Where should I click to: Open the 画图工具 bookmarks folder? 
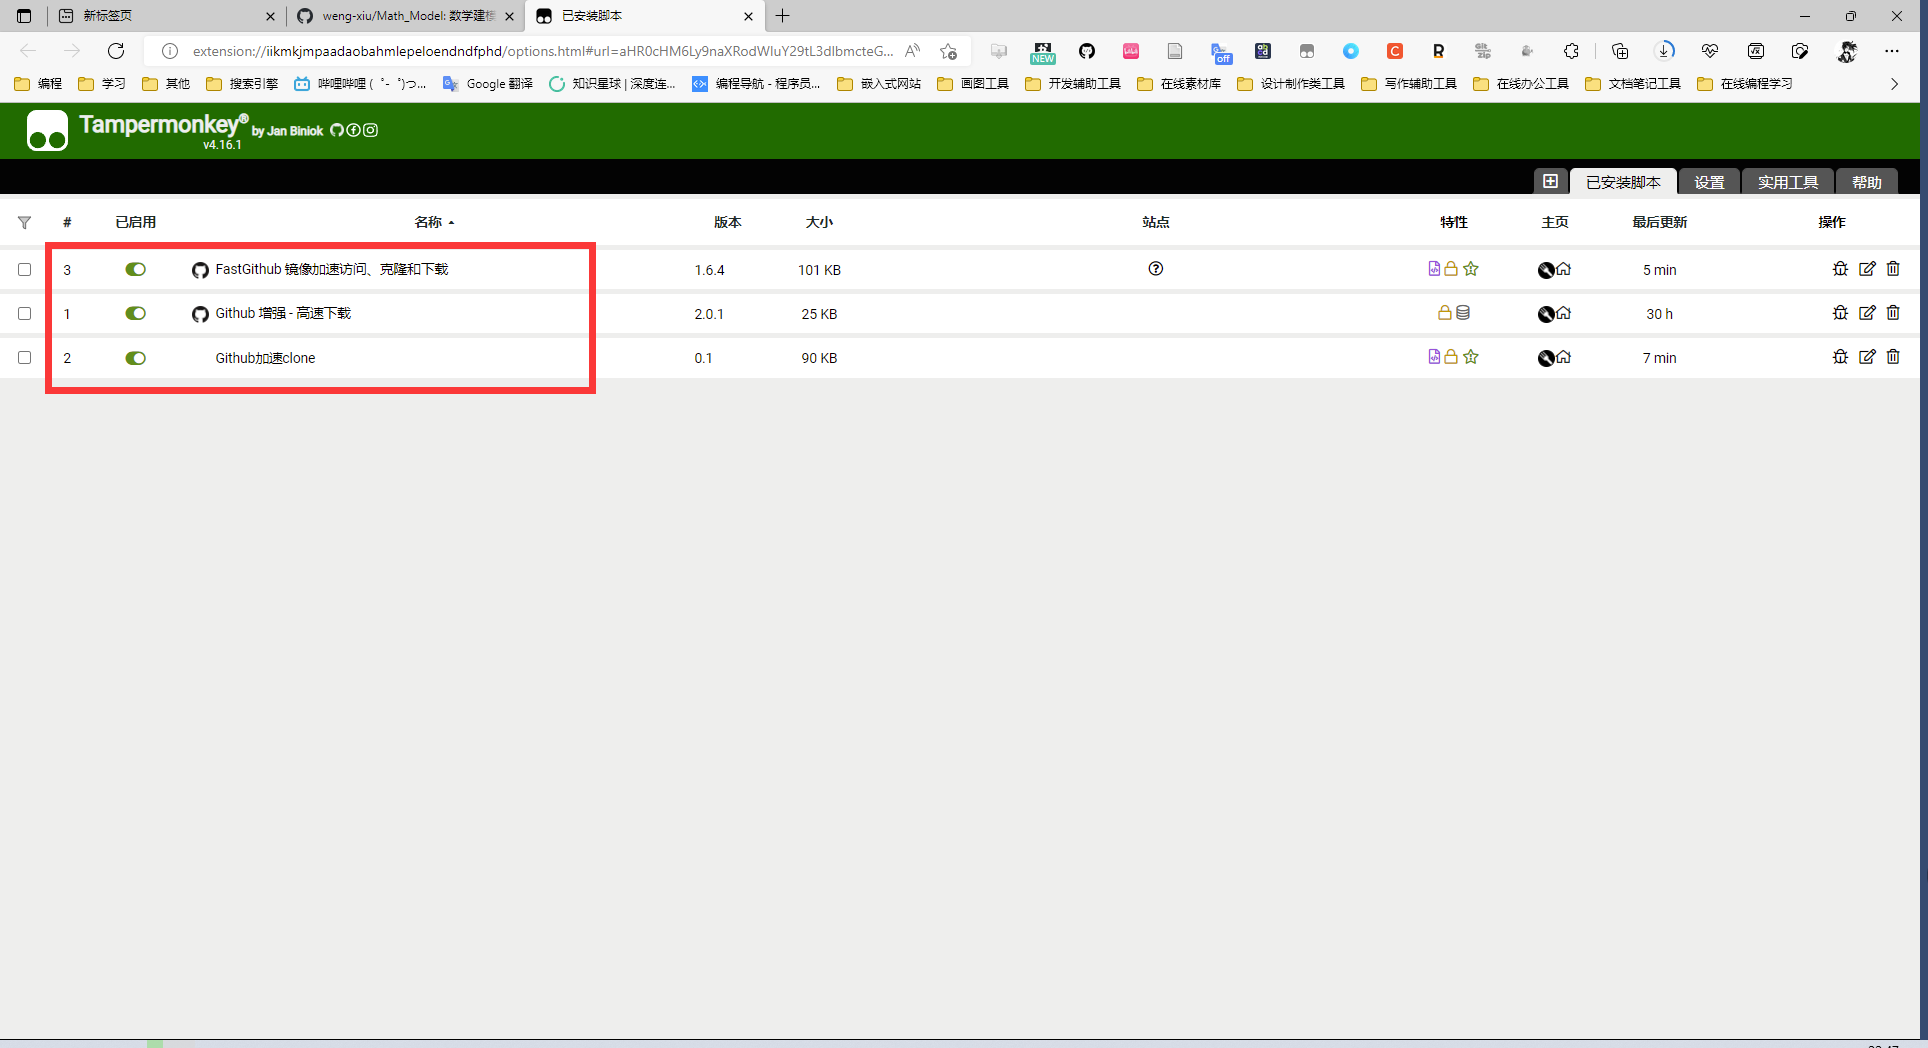973,84
